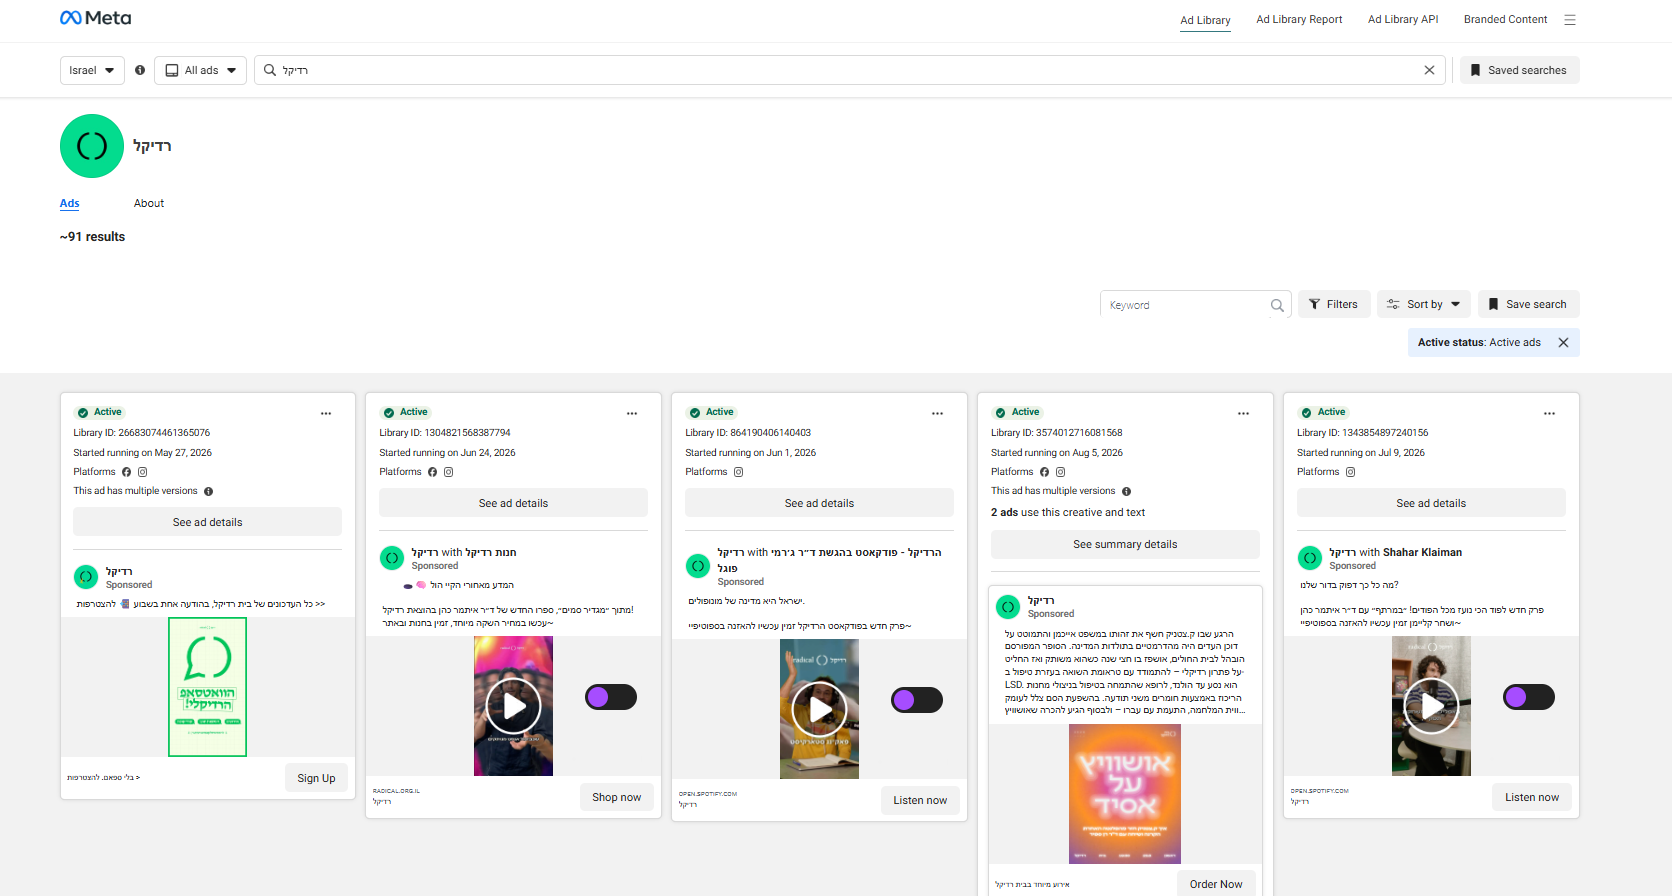This screenshot has width=1672, height=896.
Task: Click multiple versions info icon, May 27 ad
Action: coord(209,491)
